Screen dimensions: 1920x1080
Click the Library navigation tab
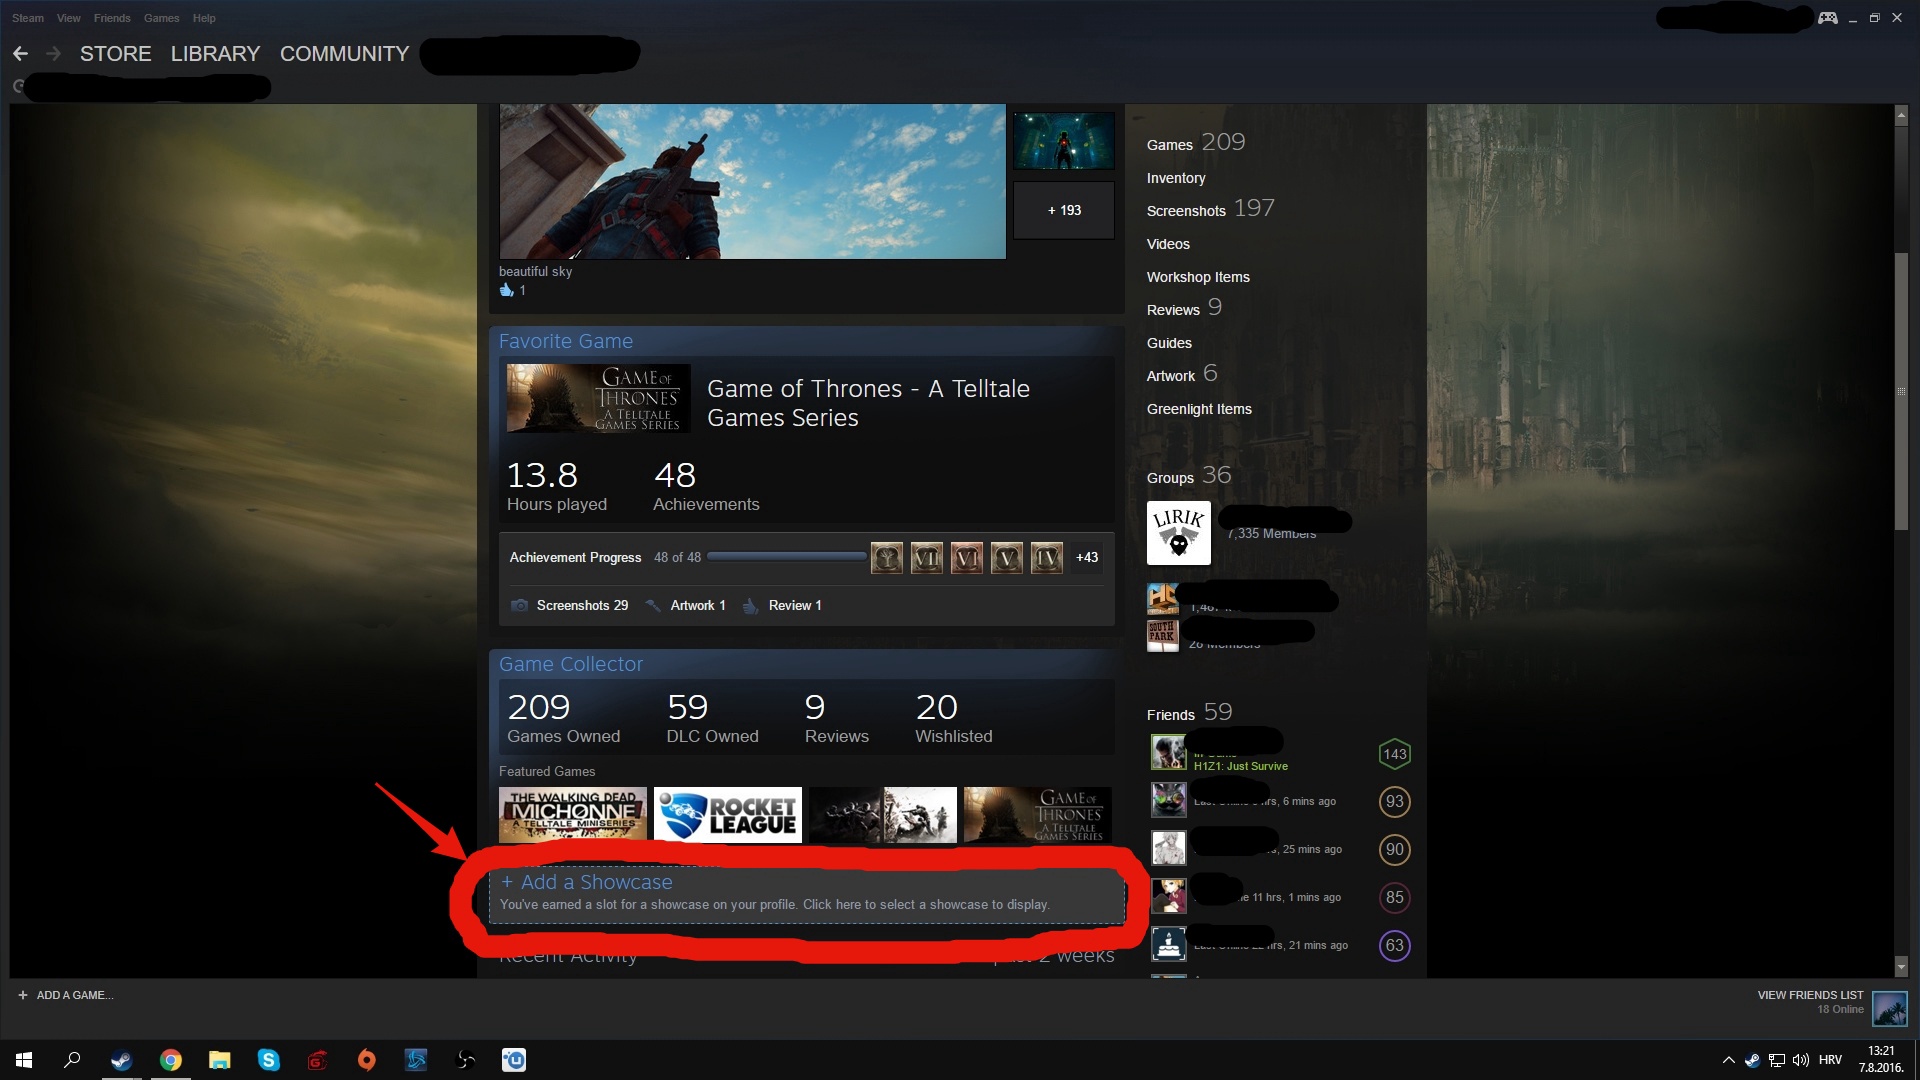(x=215, y=54)
